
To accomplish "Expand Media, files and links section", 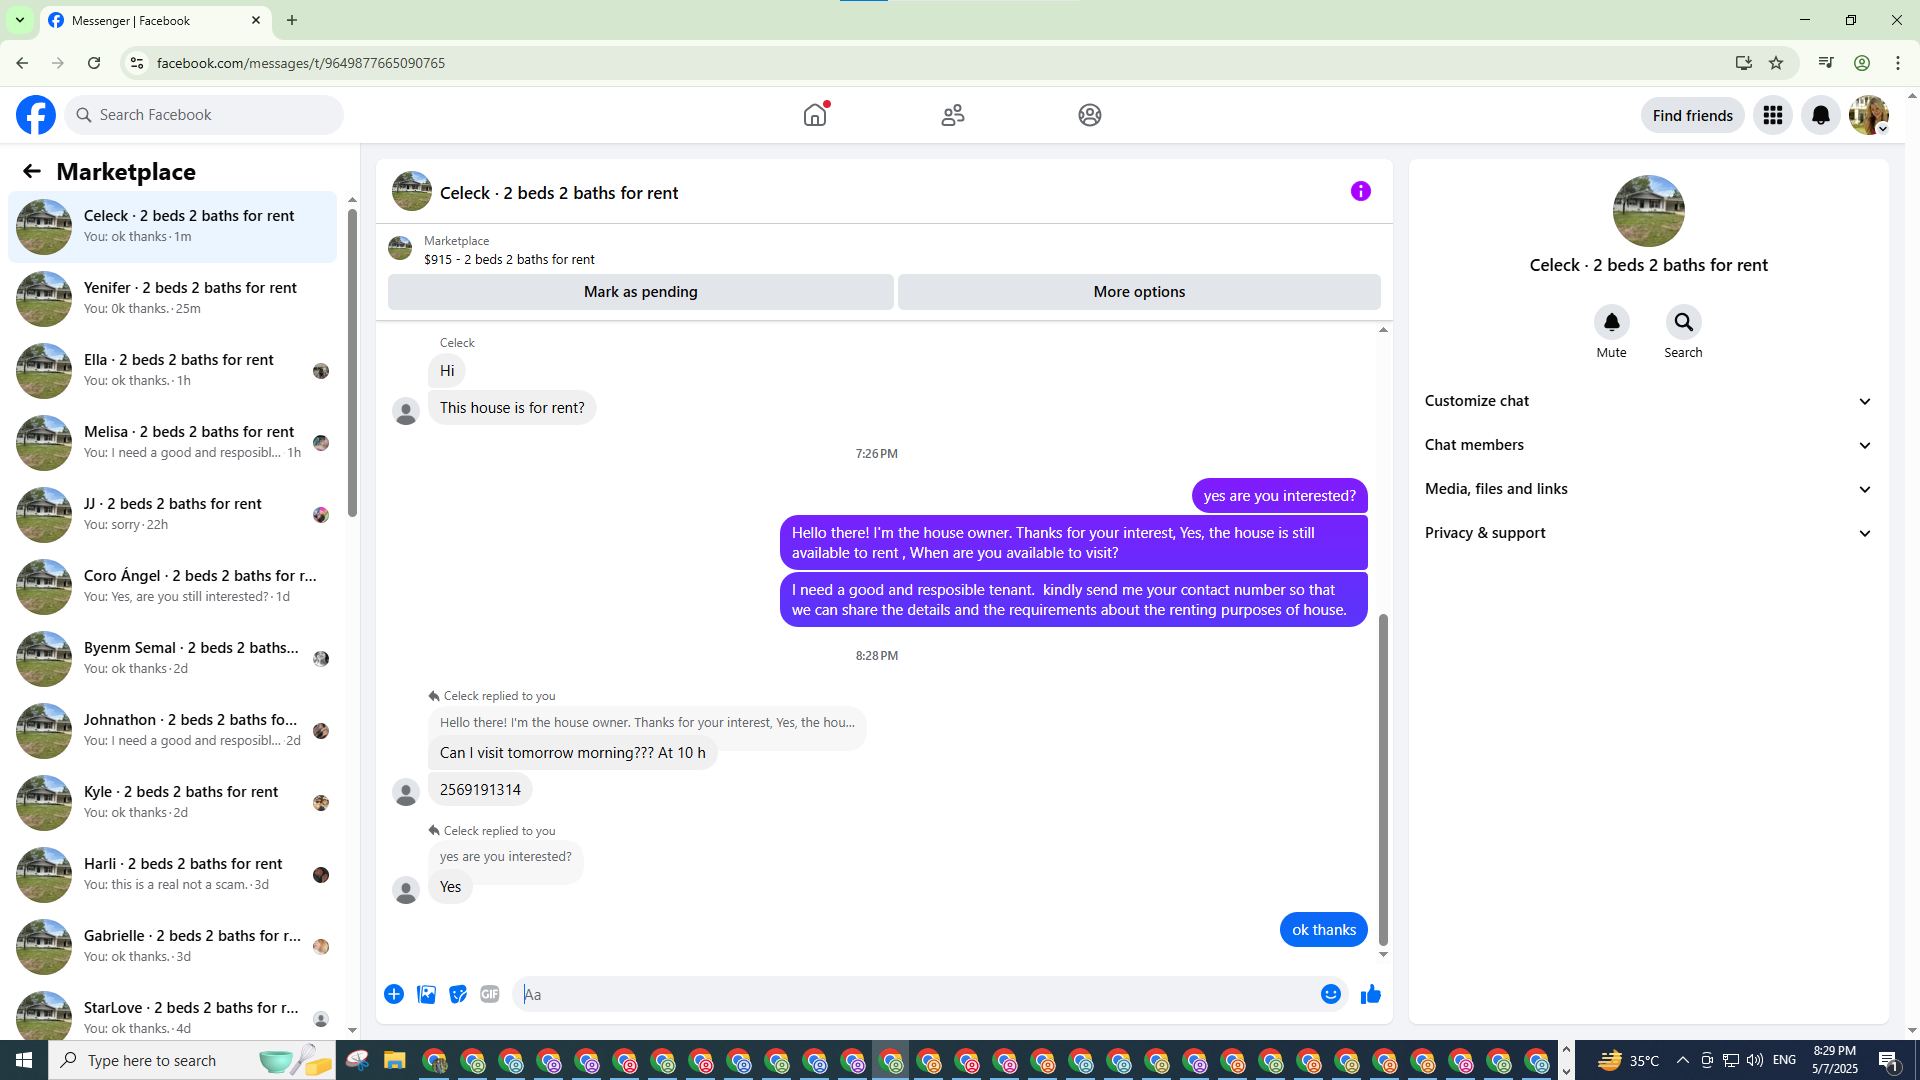I will coord(1648,489).
